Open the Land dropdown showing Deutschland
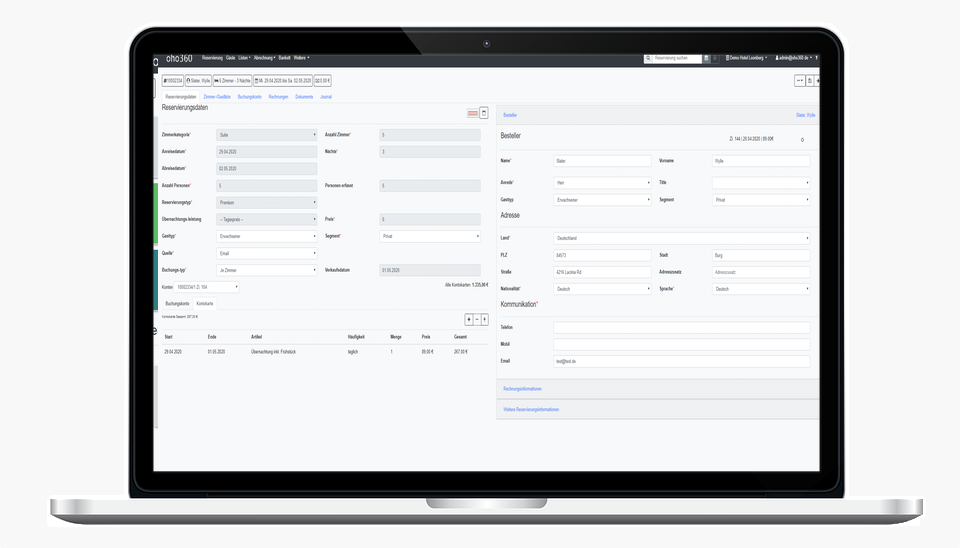960x548 pixels. coord(681,238)
